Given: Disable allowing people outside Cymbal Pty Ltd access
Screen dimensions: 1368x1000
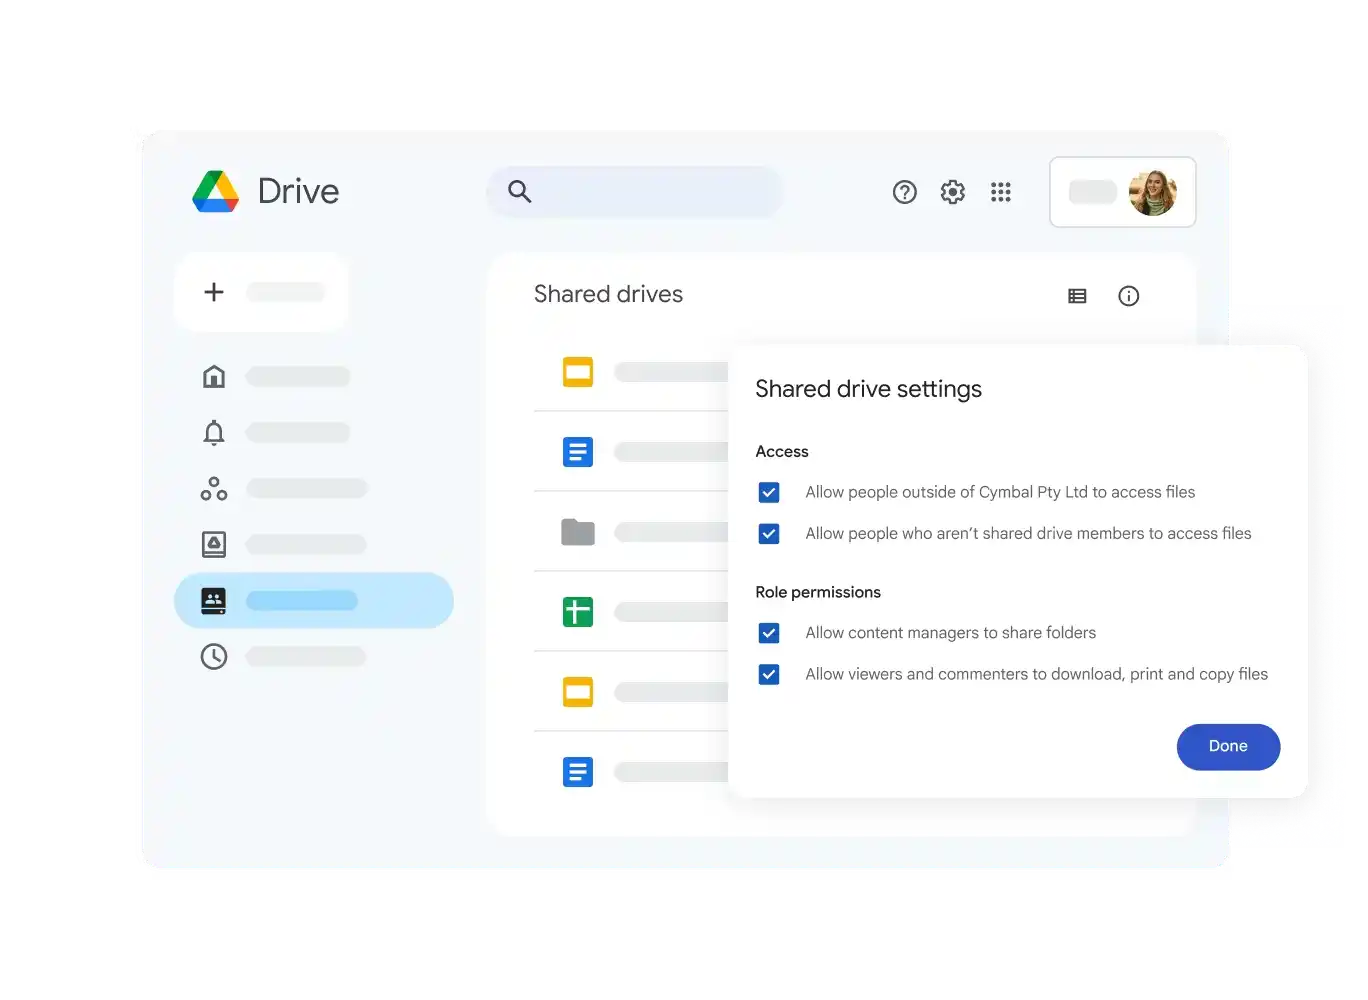Looking at the screenshot, I should point(769,492).
